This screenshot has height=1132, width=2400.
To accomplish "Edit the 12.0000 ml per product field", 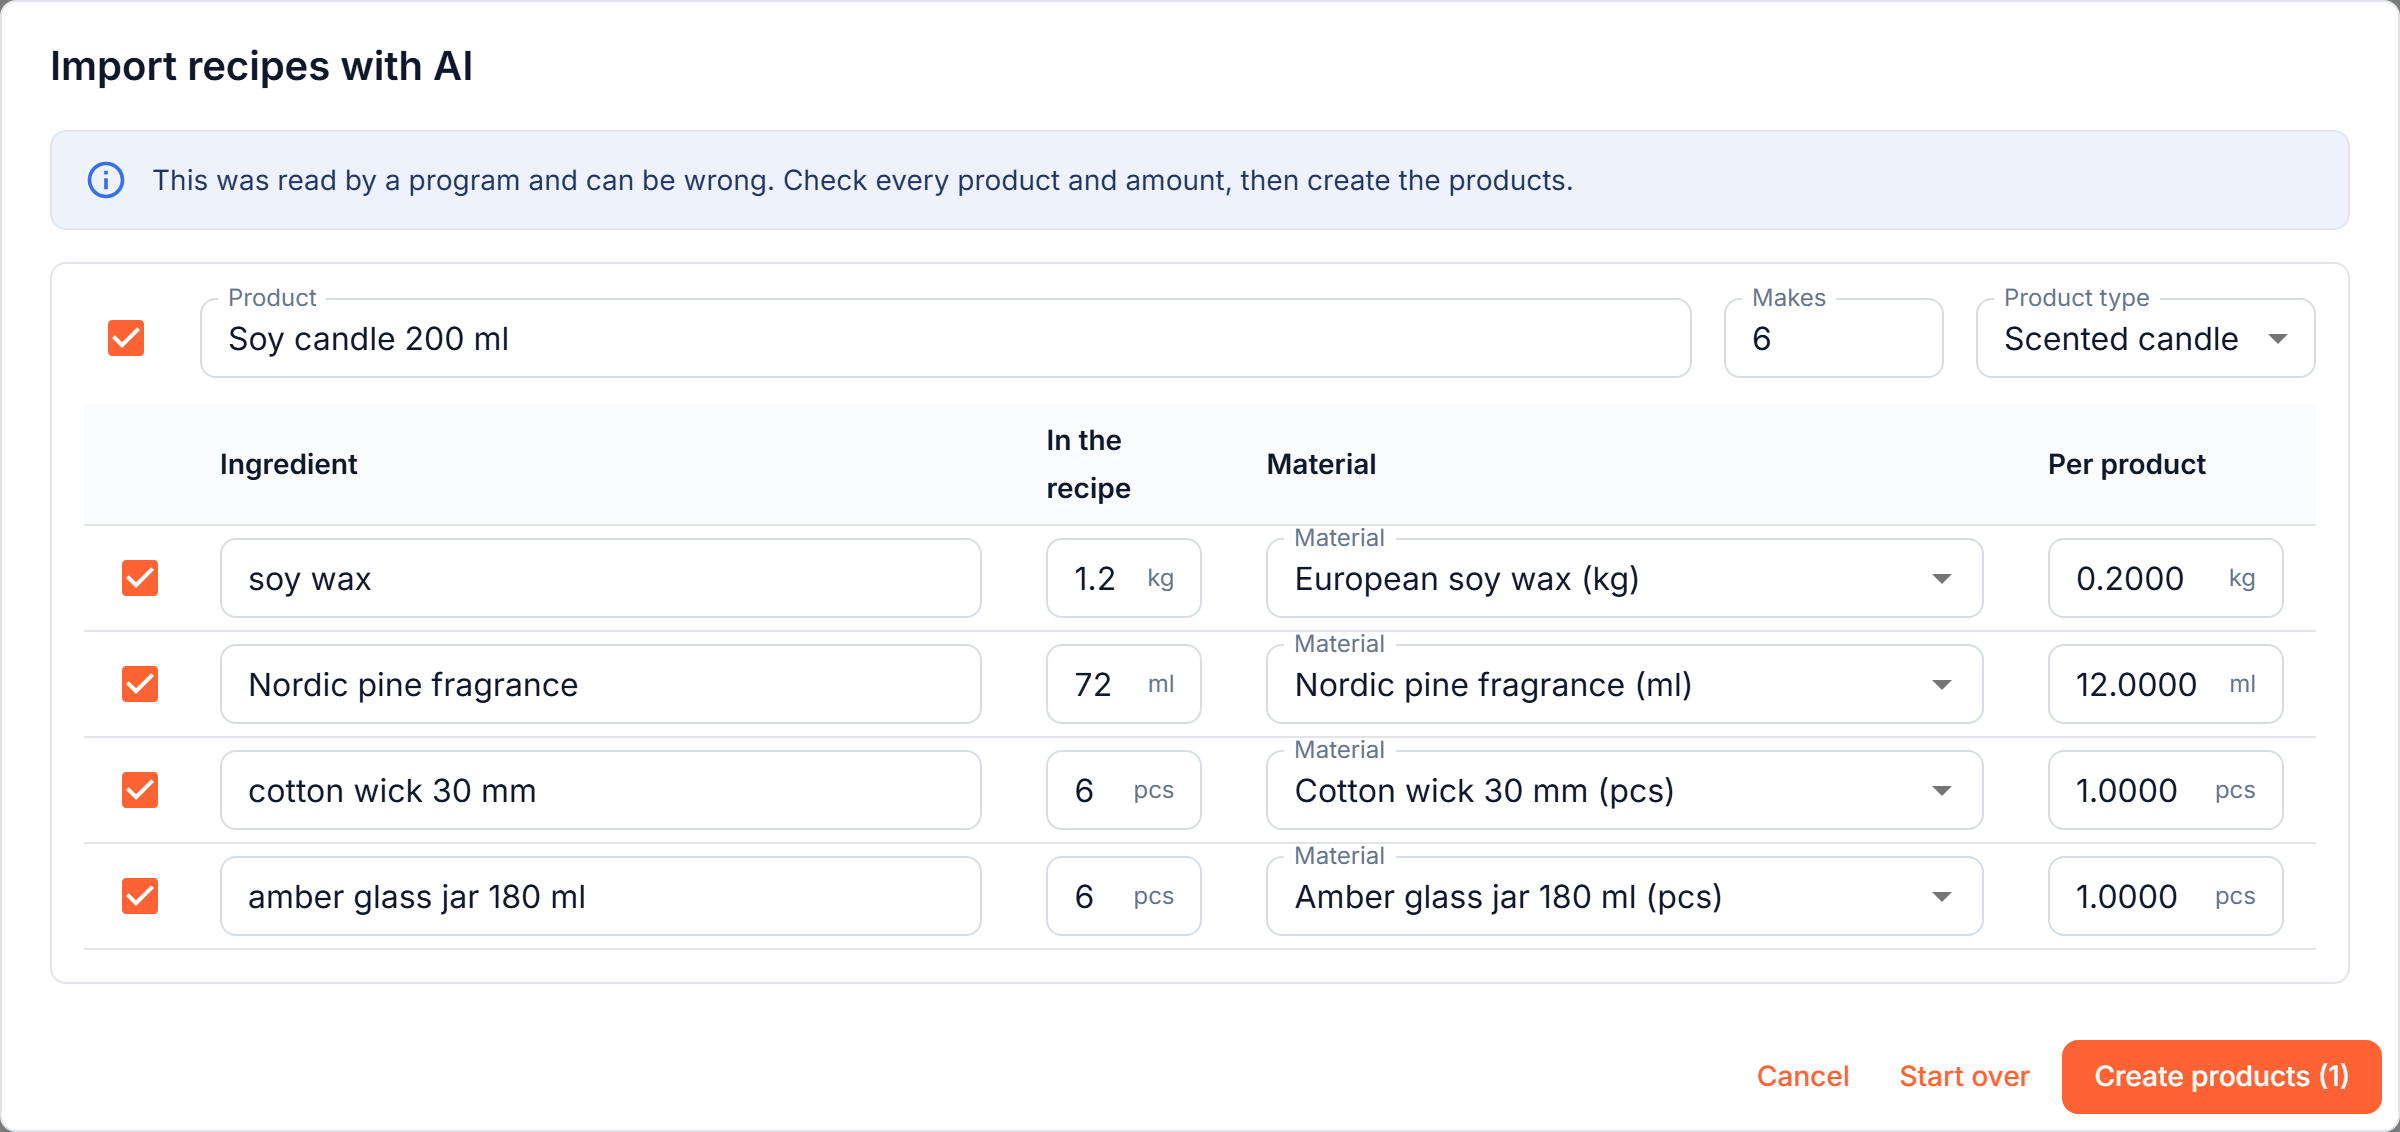I will 2165,684.
